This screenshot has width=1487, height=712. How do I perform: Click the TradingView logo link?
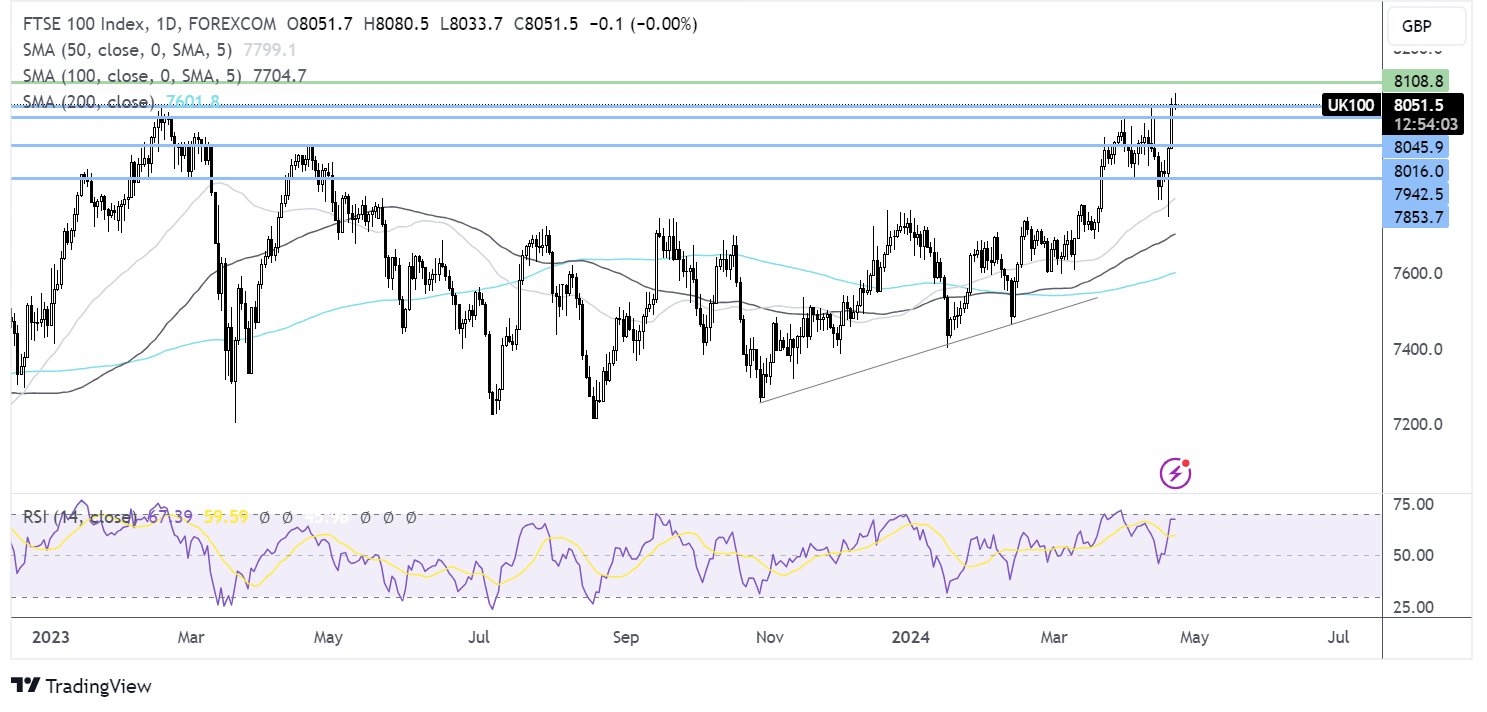tap(81, 686)
